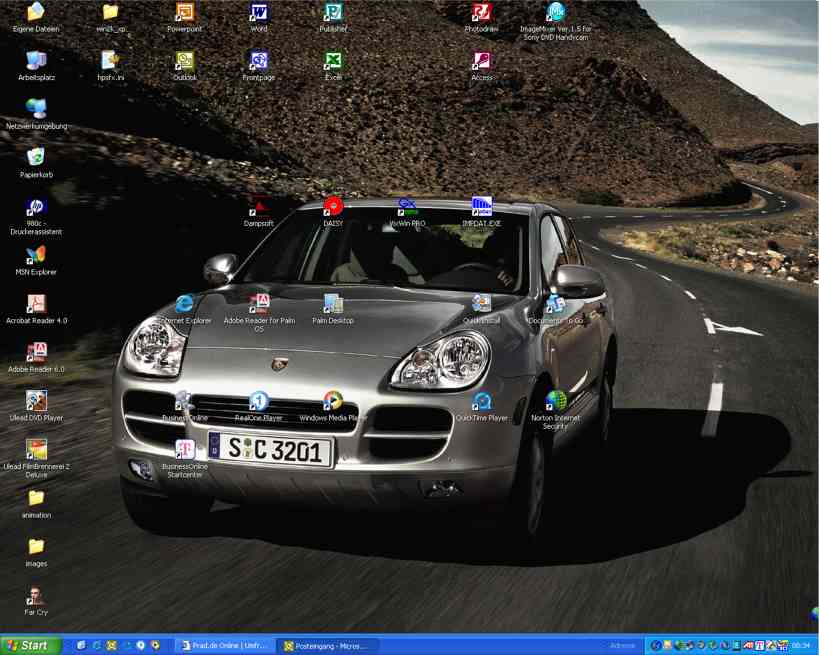Select the Arbeitsplatz icon
Image resolution: width=819 pixels, height=655 pixels.
(x=36, y=61)
